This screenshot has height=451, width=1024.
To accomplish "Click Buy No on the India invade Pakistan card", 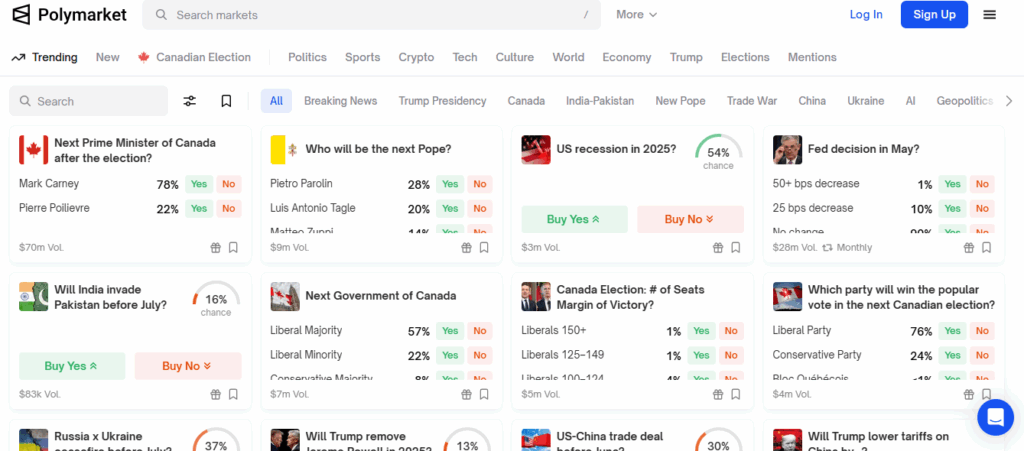I will click(x=188, y=366).
